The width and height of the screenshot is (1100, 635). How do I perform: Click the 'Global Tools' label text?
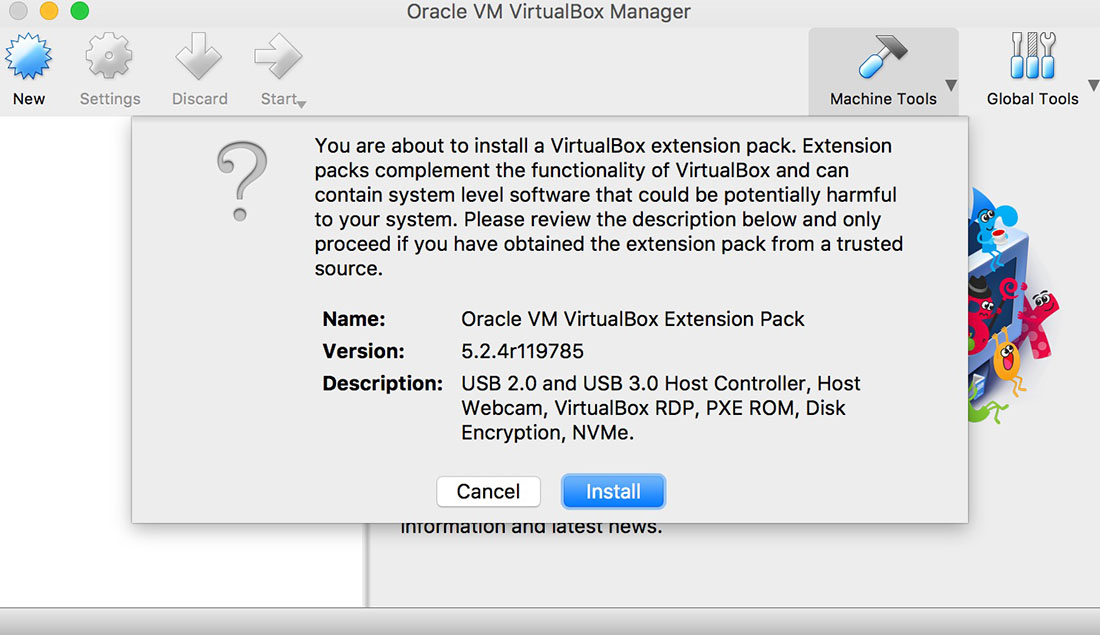click(x=1033, y=99)
